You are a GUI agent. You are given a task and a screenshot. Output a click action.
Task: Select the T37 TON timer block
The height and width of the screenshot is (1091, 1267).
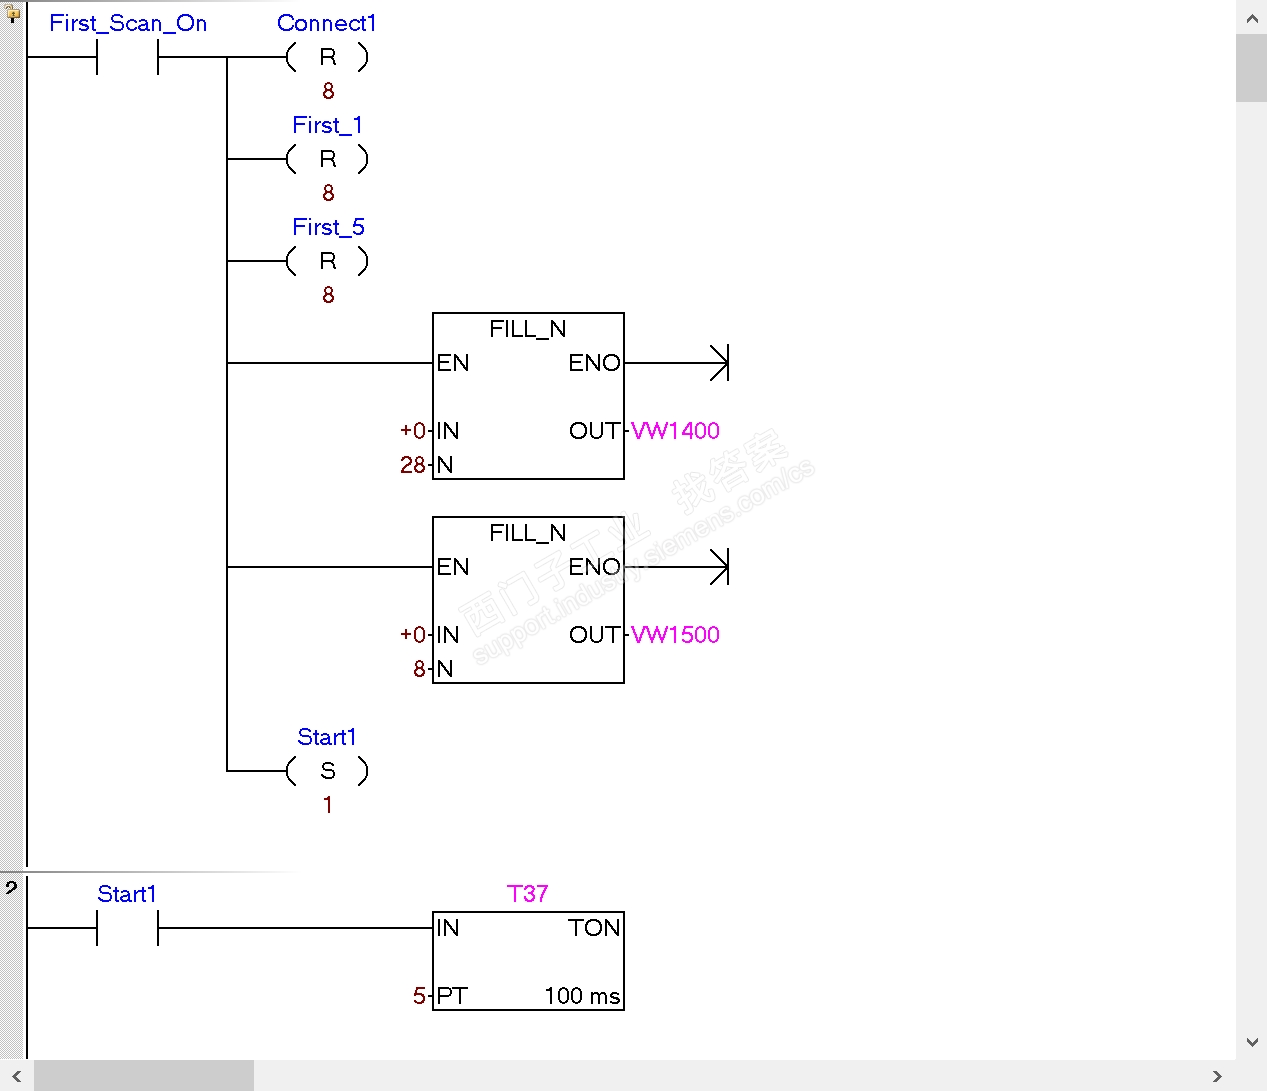pyautogui.click(x=528, y=961)
